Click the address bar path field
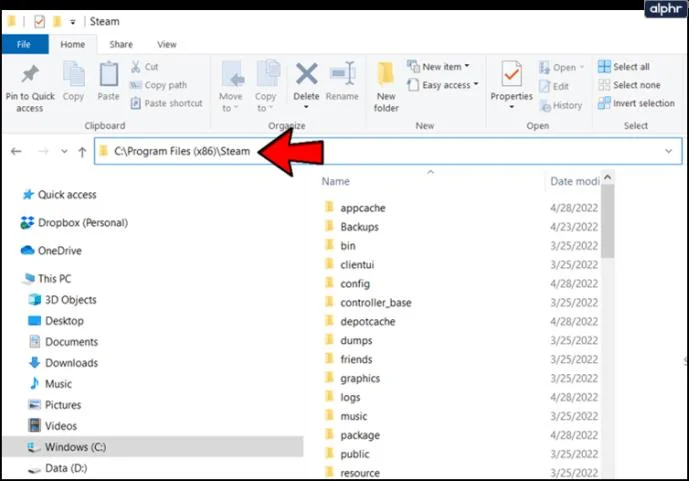Screen dimensions: 689x481 [388, 151]
